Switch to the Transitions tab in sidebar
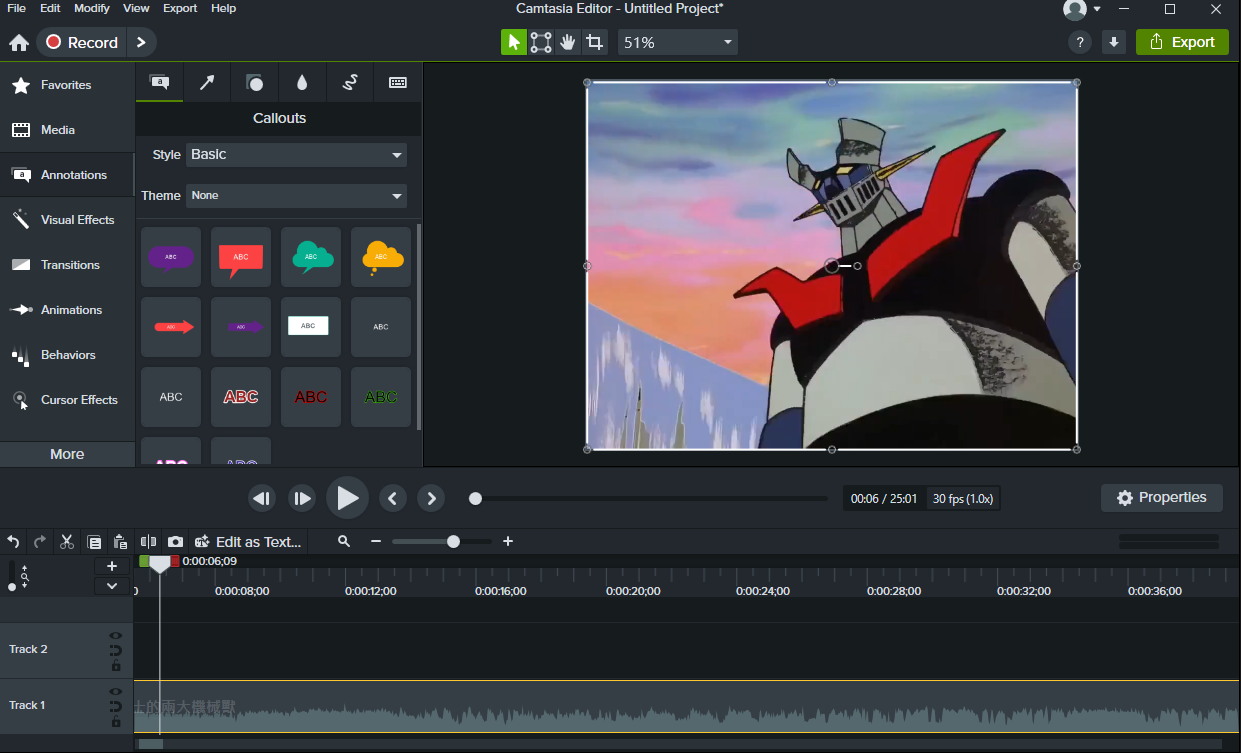 tap(69, 265)
